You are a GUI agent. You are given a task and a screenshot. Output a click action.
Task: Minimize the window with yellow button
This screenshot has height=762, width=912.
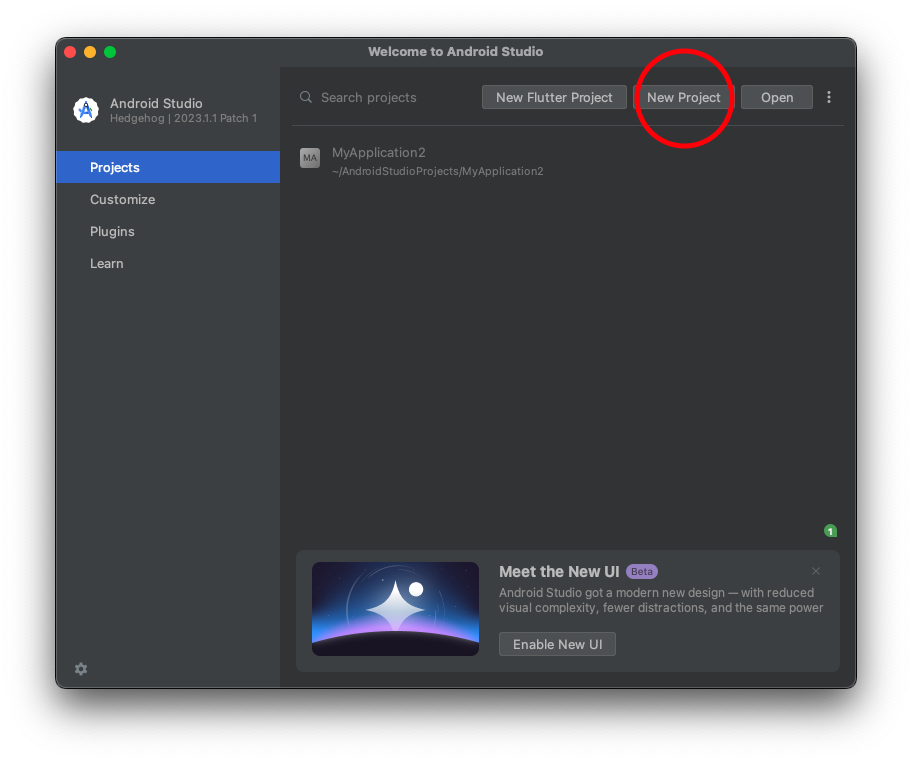coord(90,52)
